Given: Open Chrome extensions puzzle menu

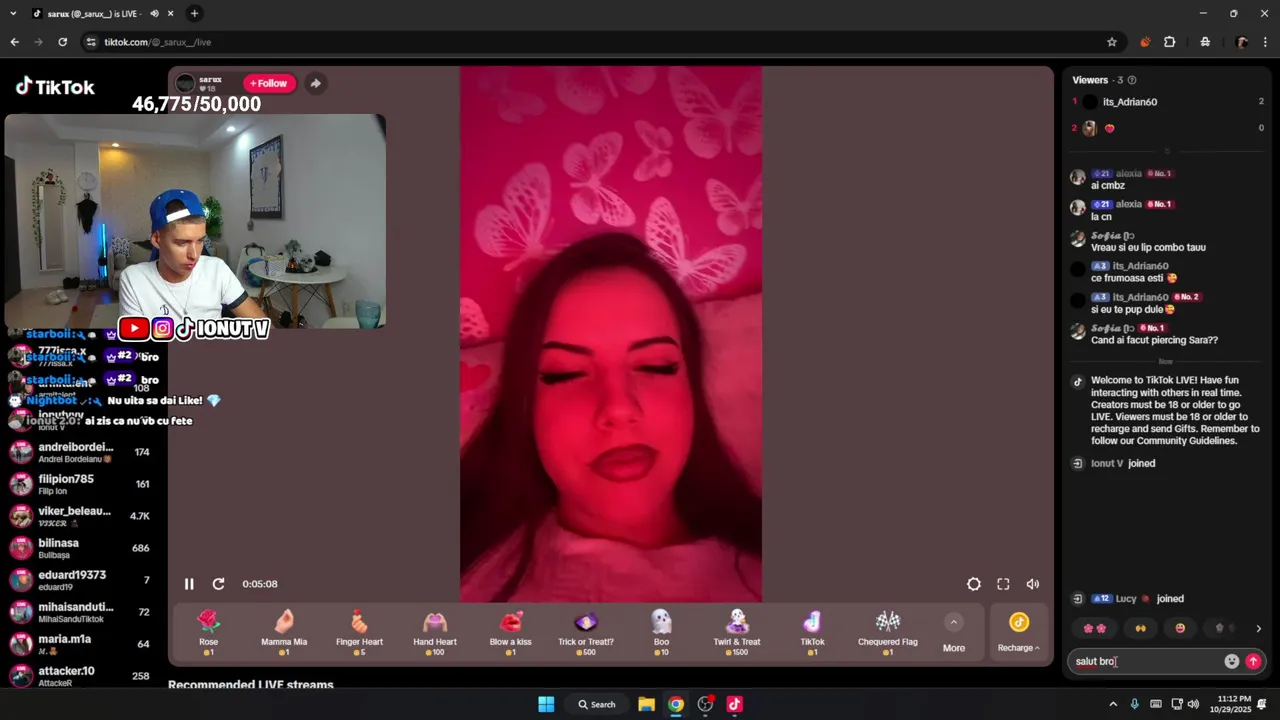Looking at the screenshot, I should click(1170, 42).
